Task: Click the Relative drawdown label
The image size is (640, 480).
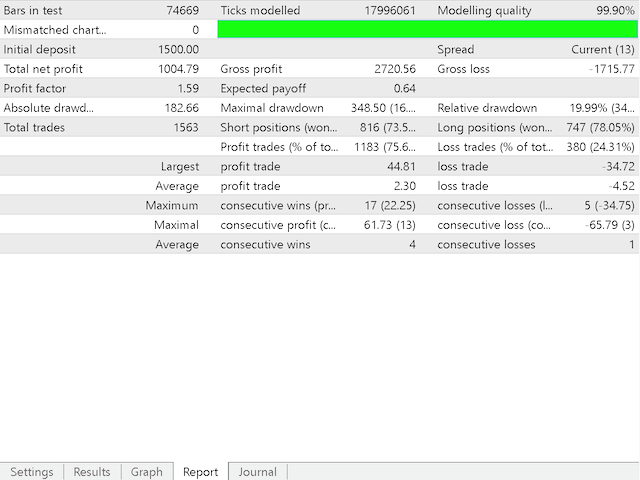Action: click(x=487, y=108)
